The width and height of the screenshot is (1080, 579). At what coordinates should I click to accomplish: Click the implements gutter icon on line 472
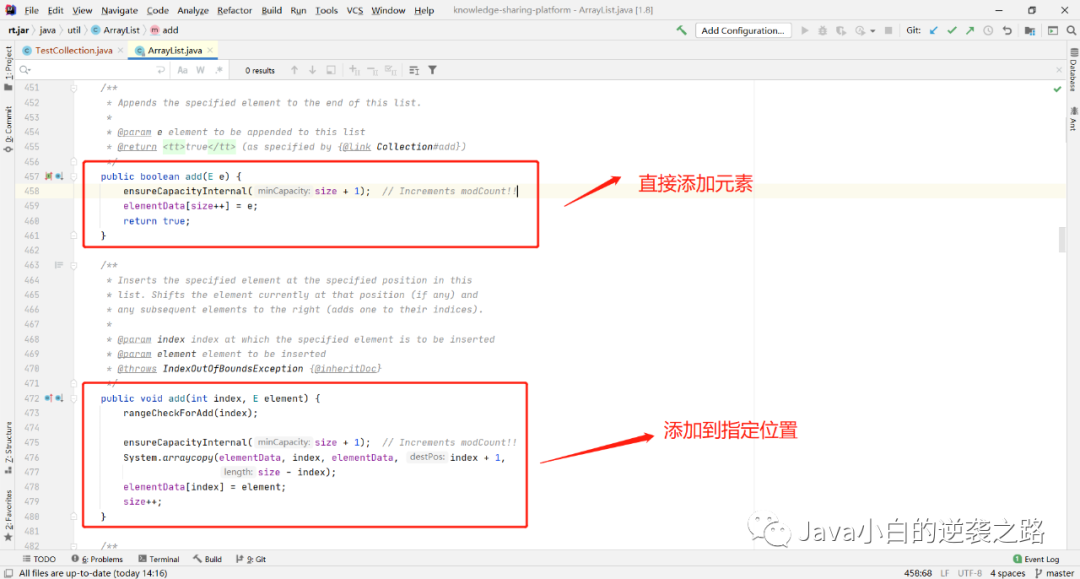(49, 398)
